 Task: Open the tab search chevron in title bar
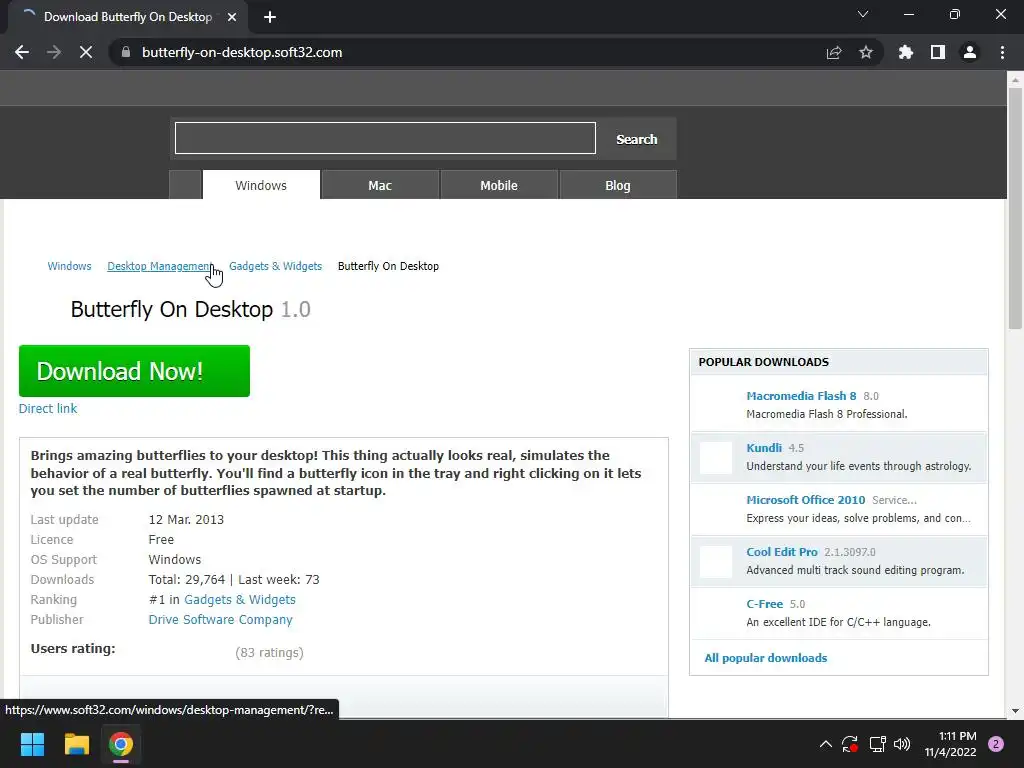863,14
